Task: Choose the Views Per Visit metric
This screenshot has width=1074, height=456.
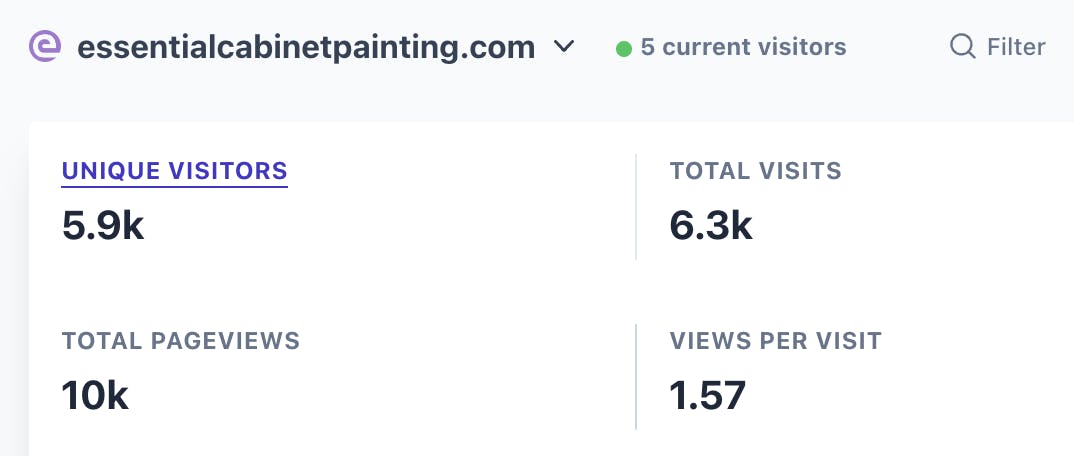Action: (x=775, y=341)
